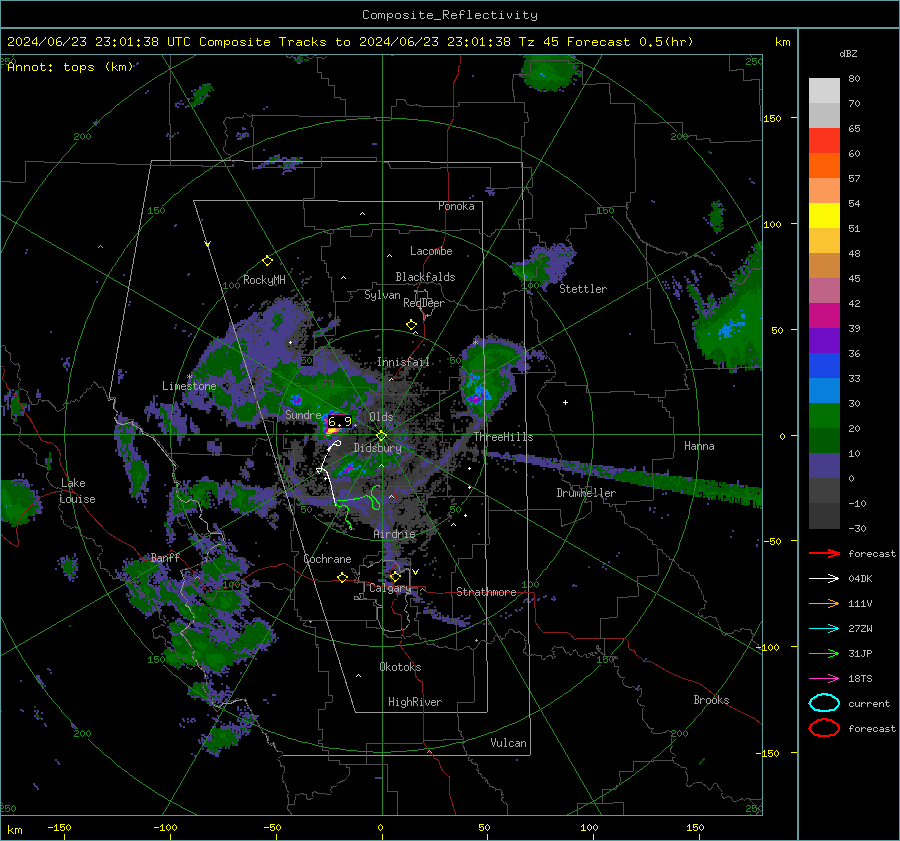The height and width of the screenshot is (841, 900).
Task: Click the Composite_Reflectivity title
Action: point(450,15)
